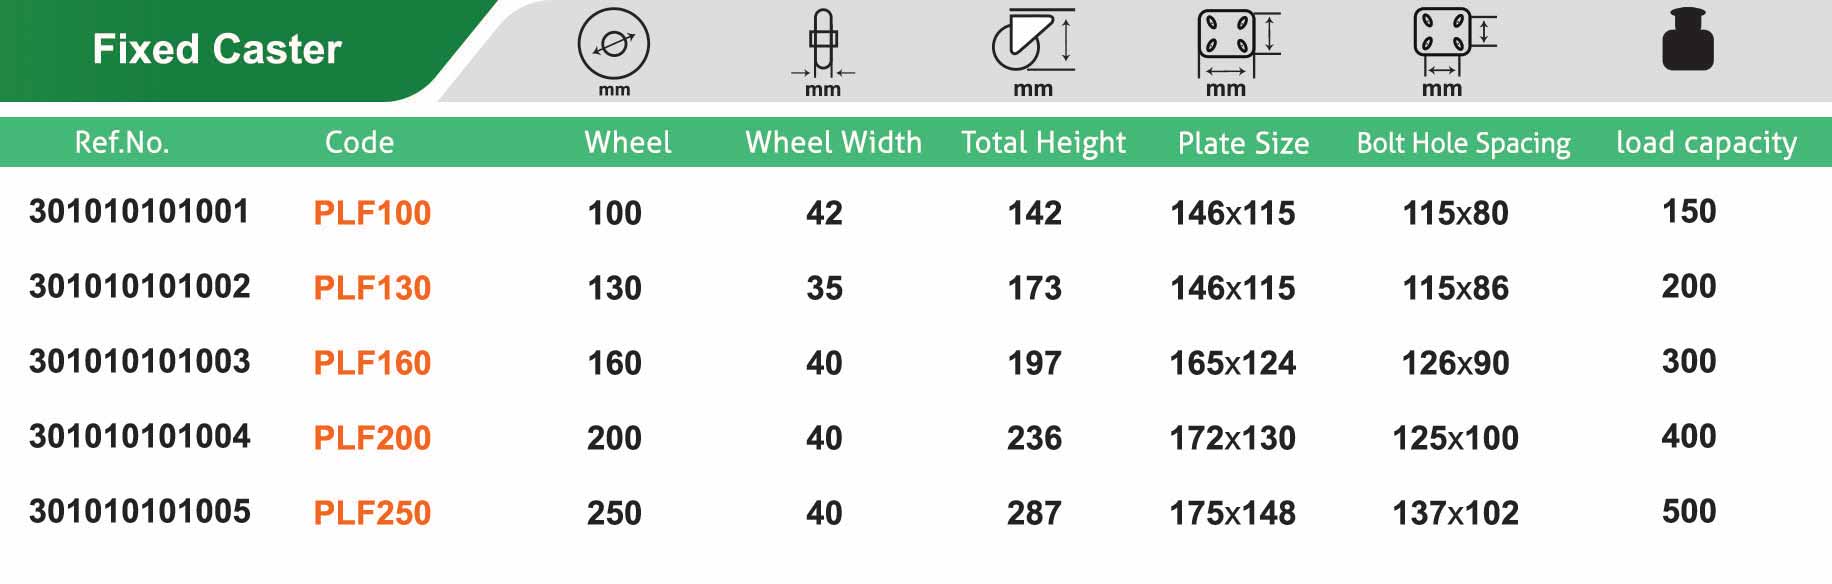Click the load capacity weight icon
The image size is (1832, 584).
point(1688,40)
